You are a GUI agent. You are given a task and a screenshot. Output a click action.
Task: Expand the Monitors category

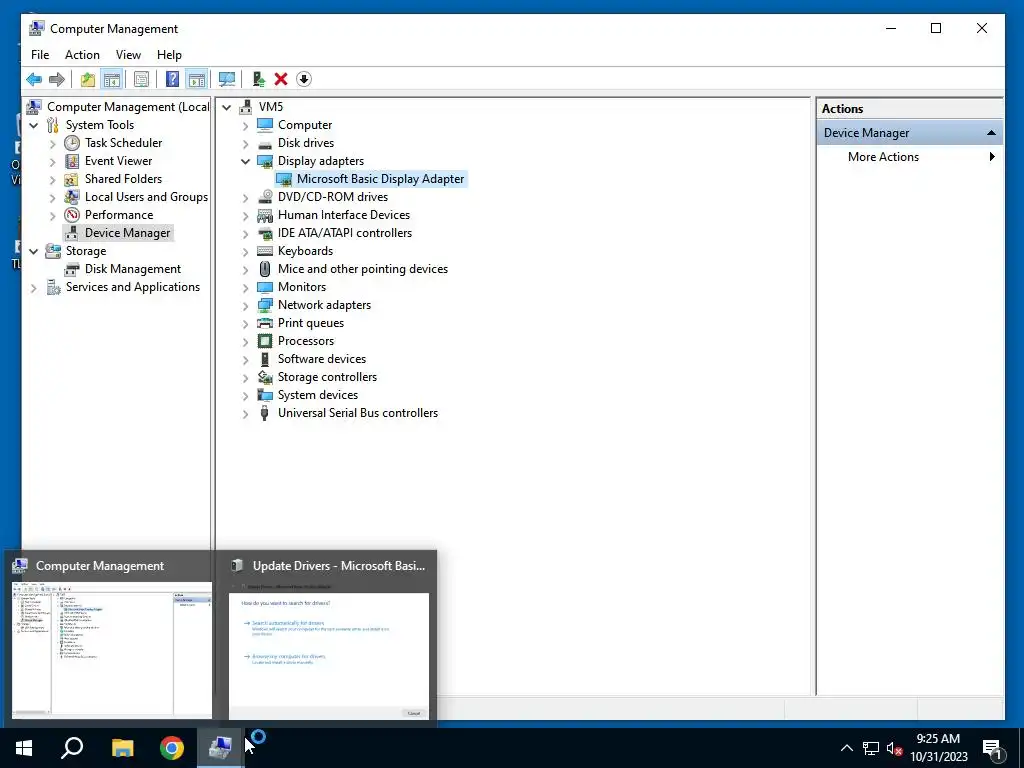pyautogui.click(x=246, y=287)
